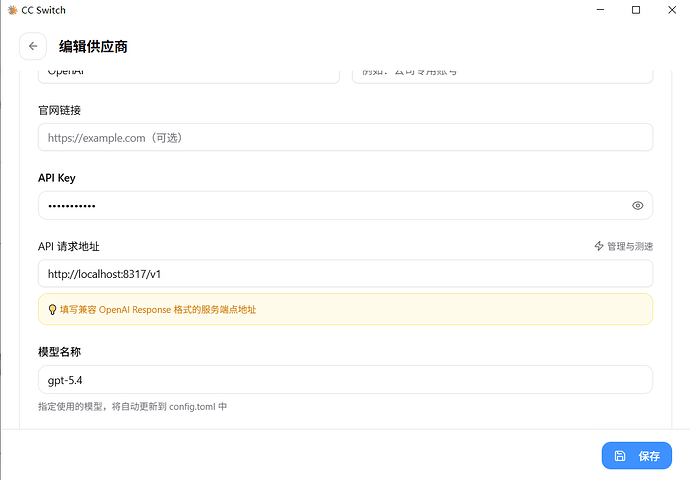
Task: Click the provider name field showing OpenAI
Action: (189, 76)
